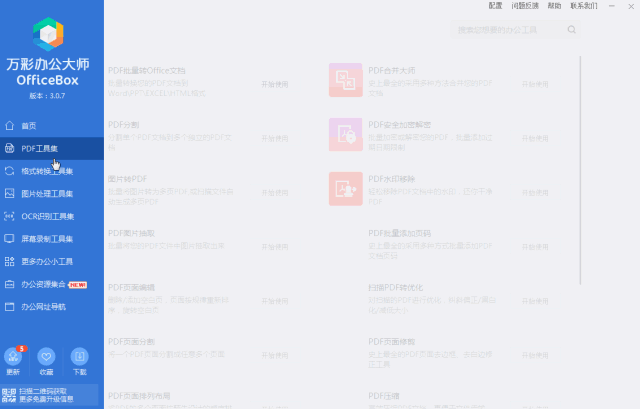Open the 图片处理工具集 section

click(x=52, y=193)
